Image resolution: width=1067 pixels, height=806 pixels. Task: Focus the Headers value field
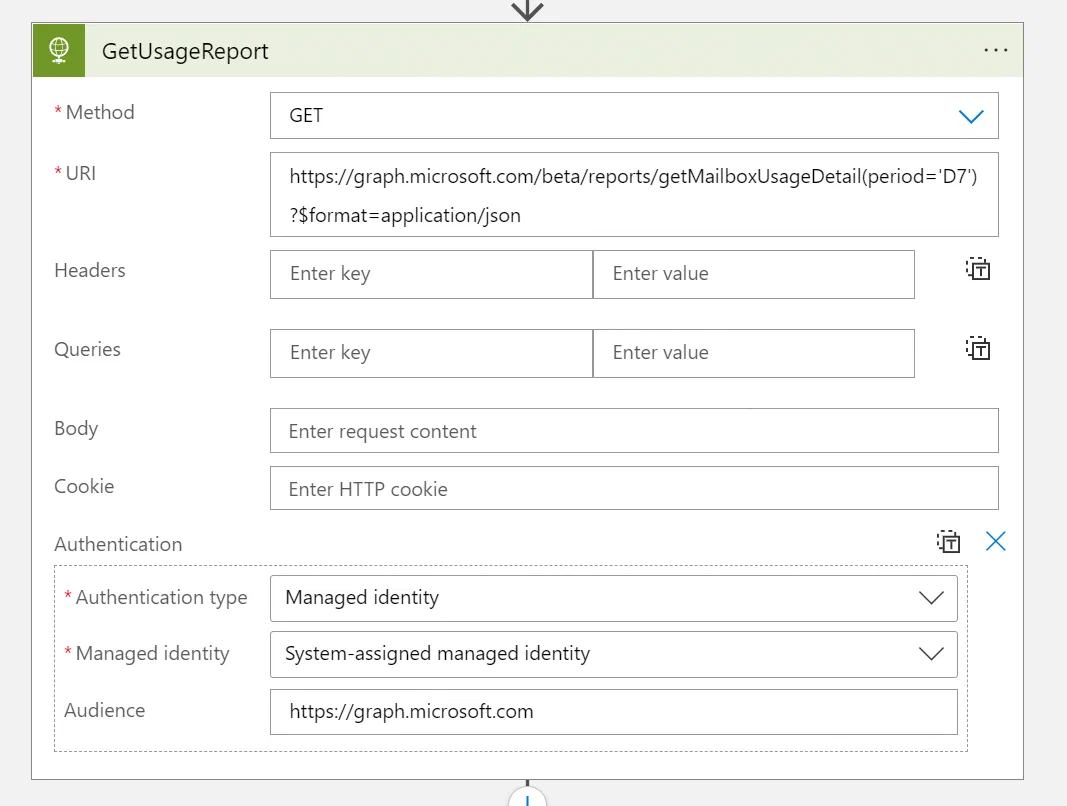pyautogui.click(x=754, y=274)
